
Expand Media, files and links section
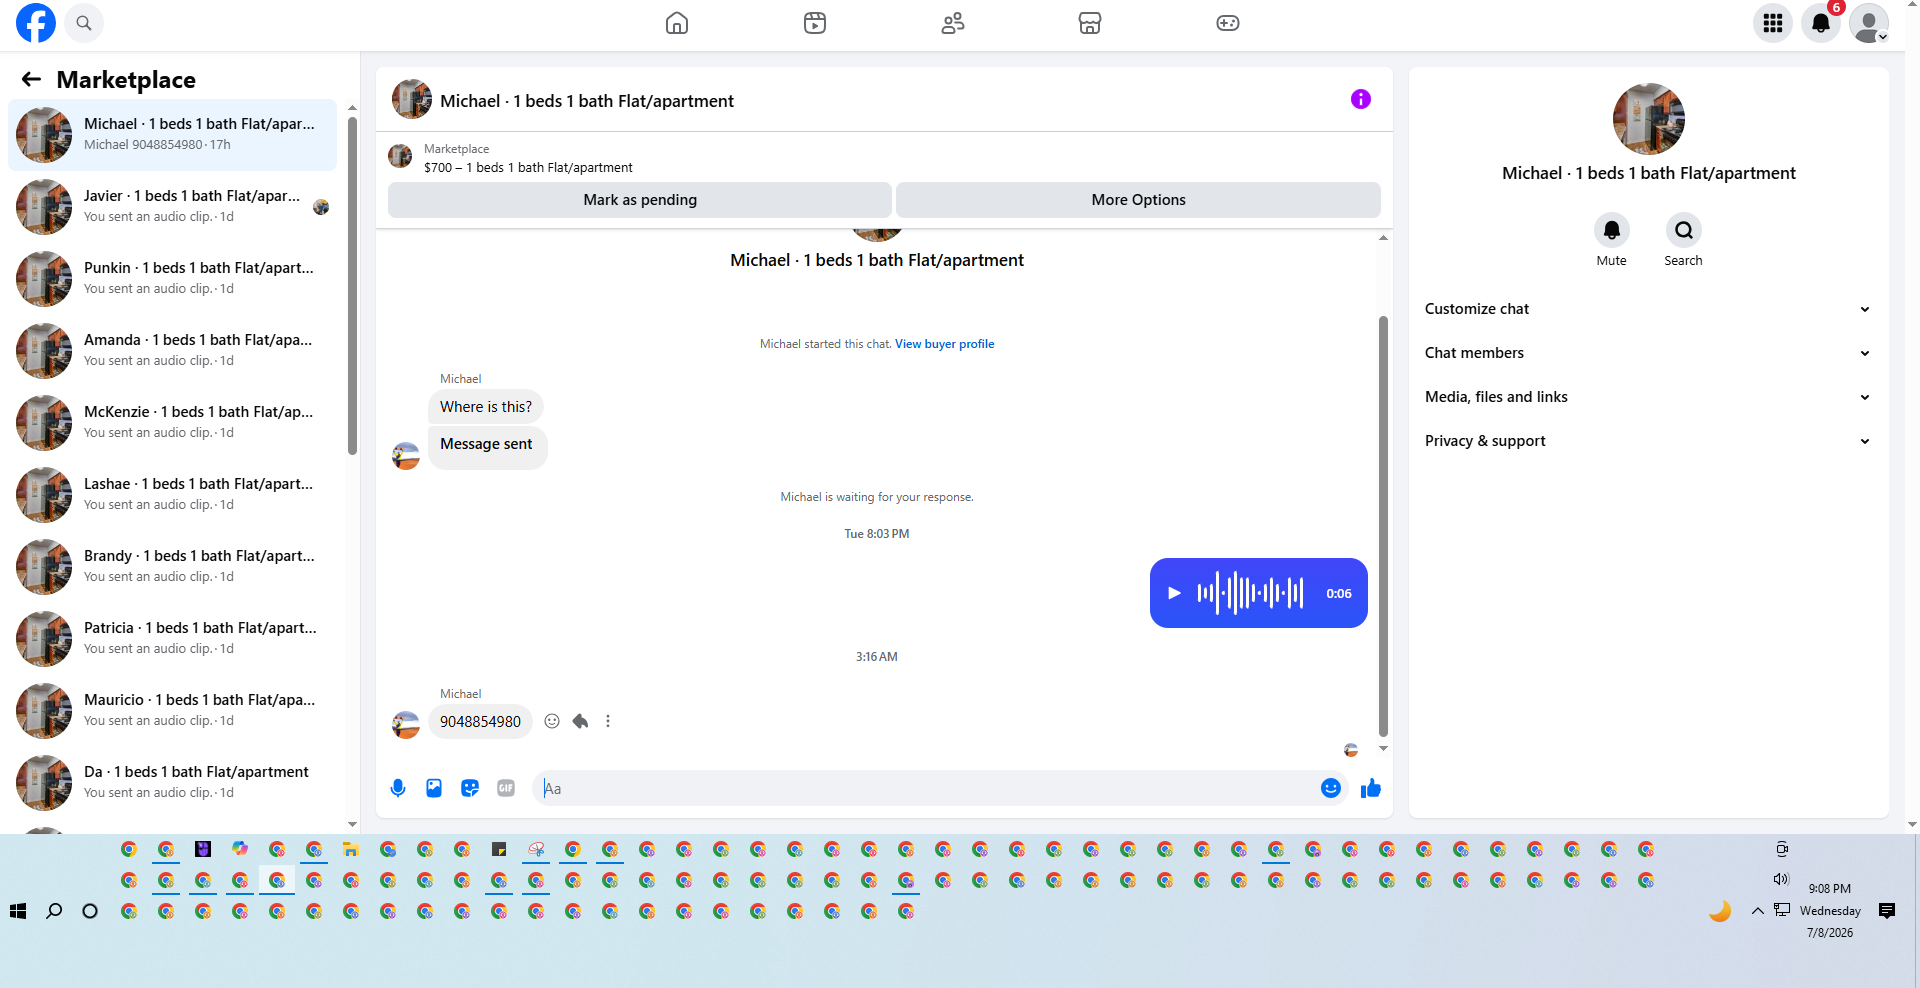1648,397
